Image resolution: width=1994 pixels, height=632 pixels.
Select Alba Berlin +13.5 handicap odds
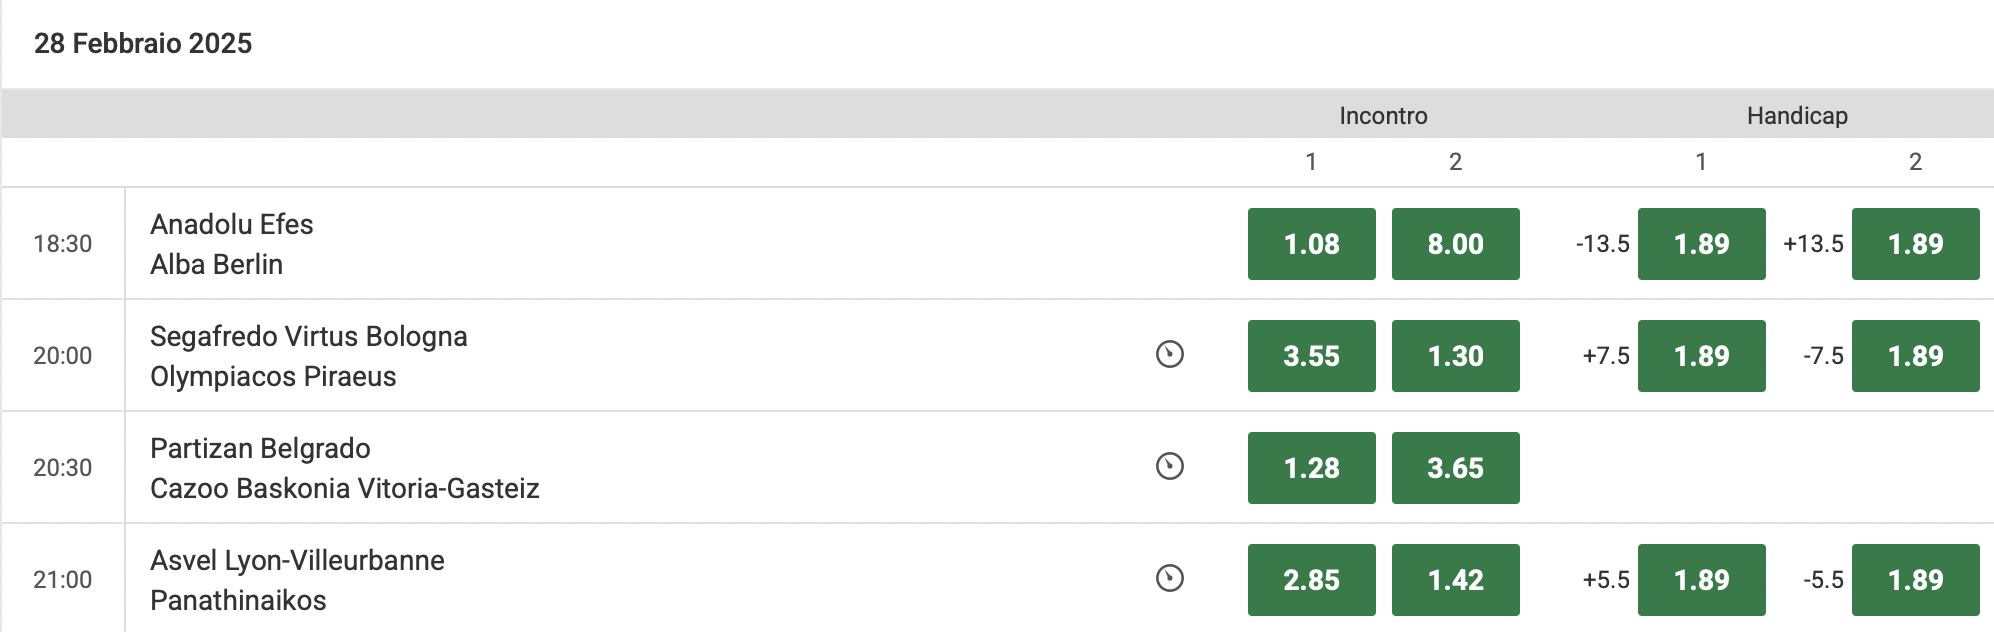point(1915,244)
